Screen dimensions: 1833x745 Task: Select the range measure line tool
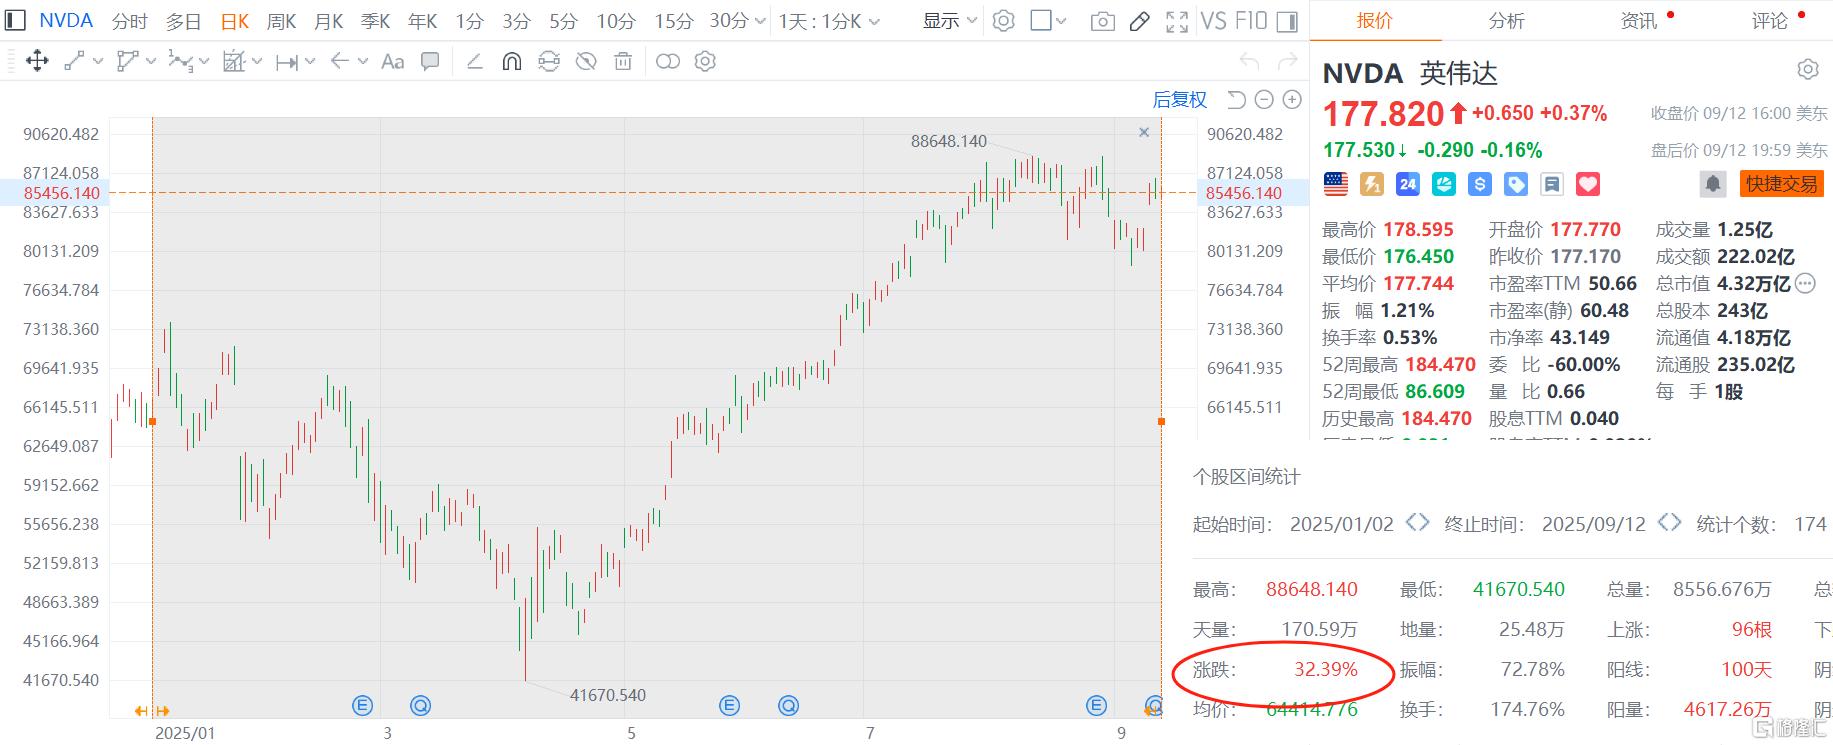pyautogui.click(x=287, y=61)
